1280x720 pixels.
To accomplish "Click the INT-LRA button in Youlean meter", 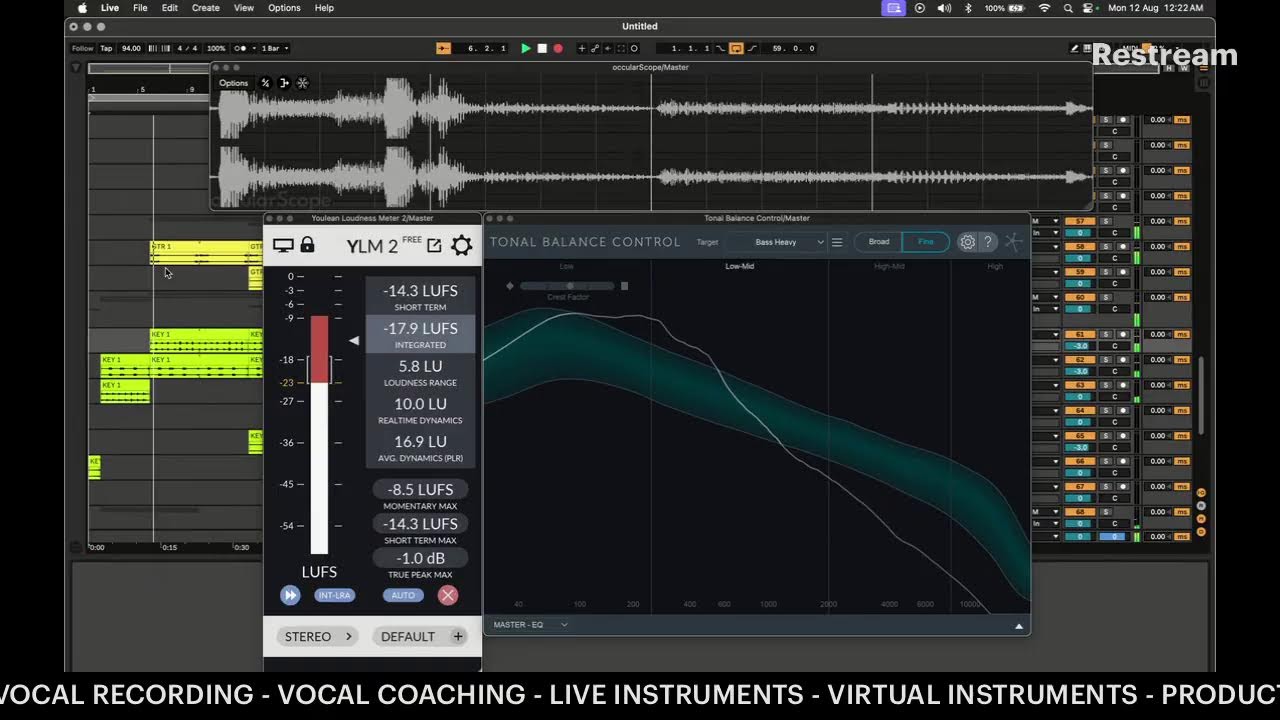I will [334, 595].
